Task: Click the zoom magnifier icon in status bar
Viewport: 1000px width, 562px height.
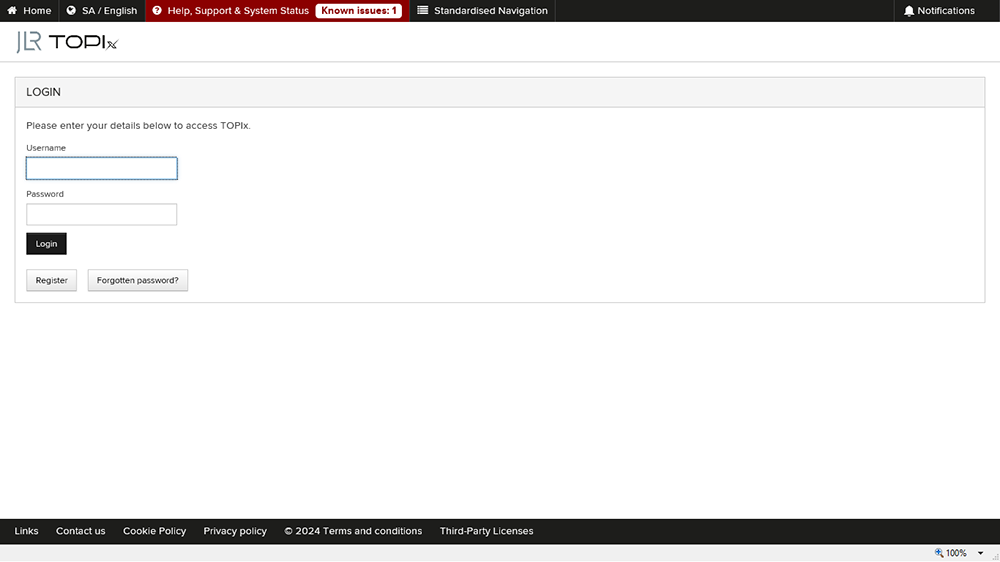Action: tap(939, 552)
